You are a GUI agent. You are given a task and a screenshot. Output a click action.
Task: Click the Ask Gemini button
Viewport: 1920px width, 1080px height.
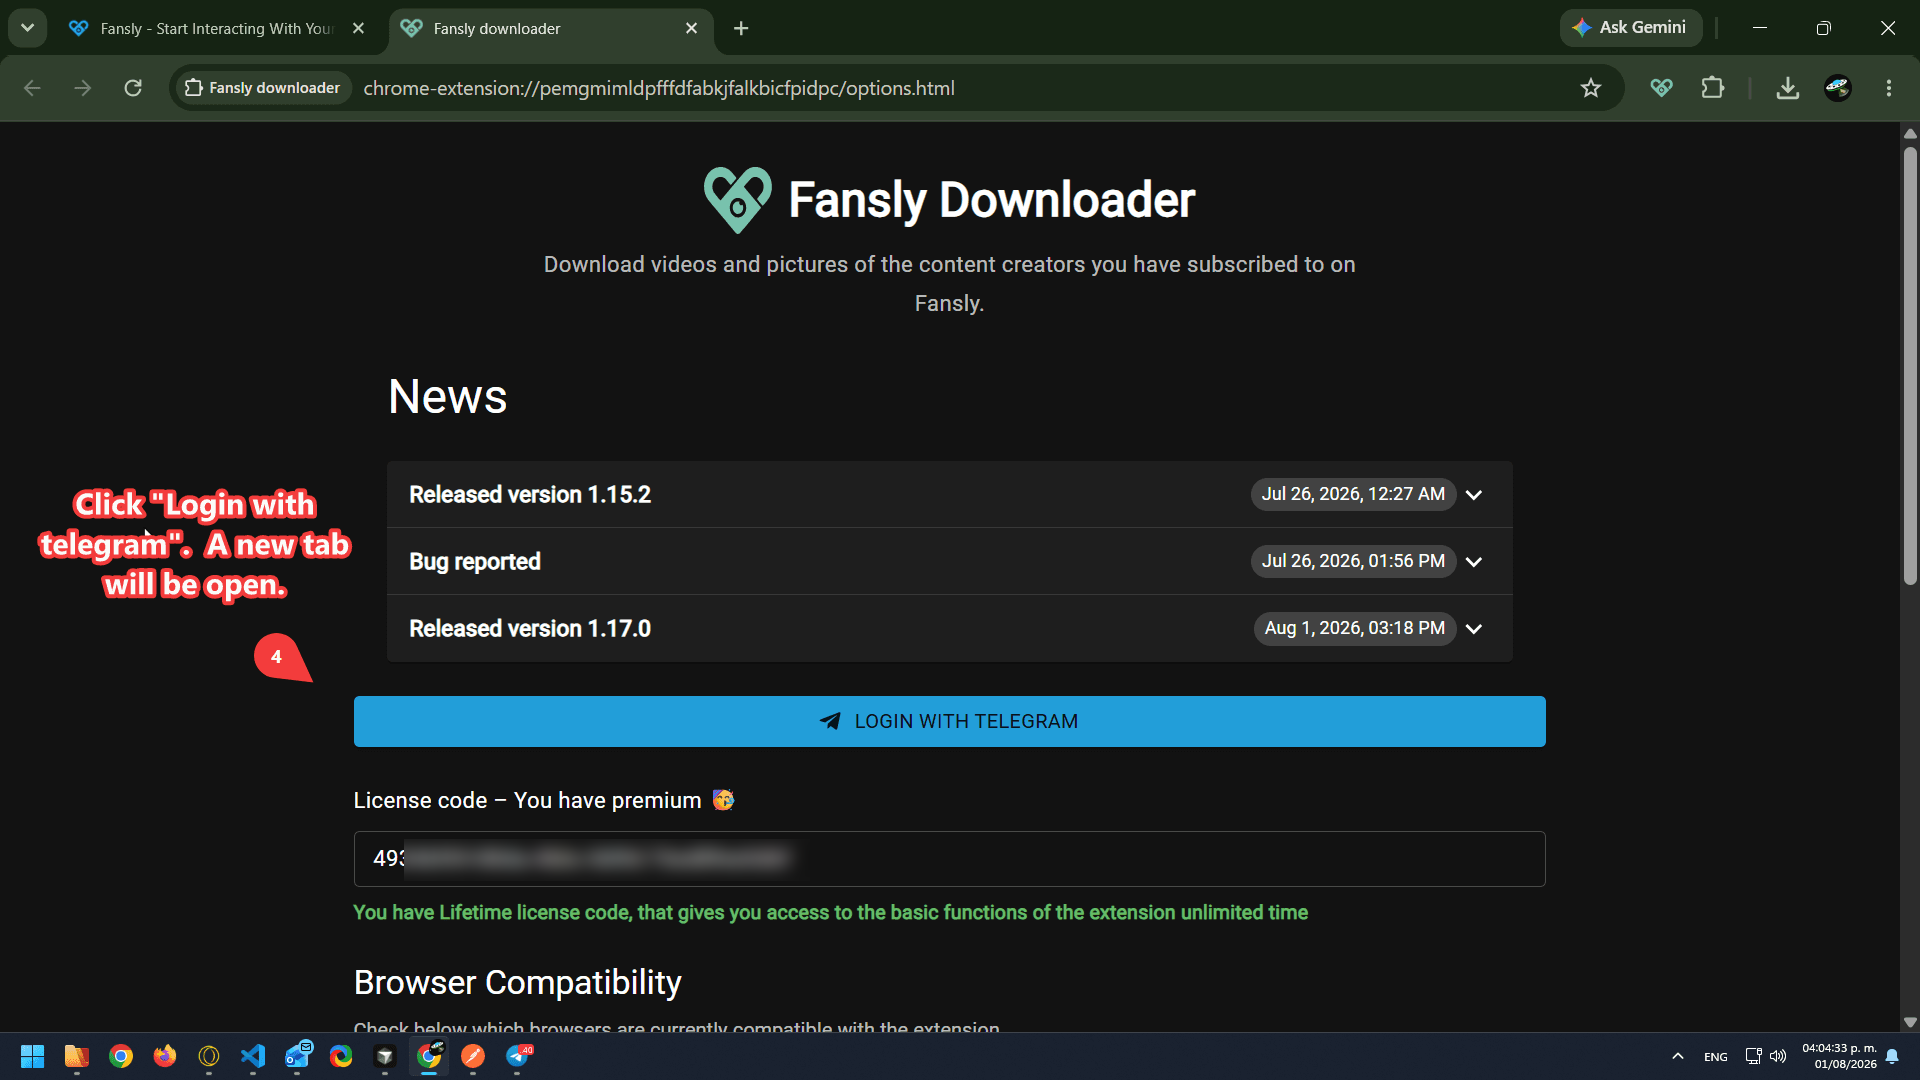point(1630,28)
